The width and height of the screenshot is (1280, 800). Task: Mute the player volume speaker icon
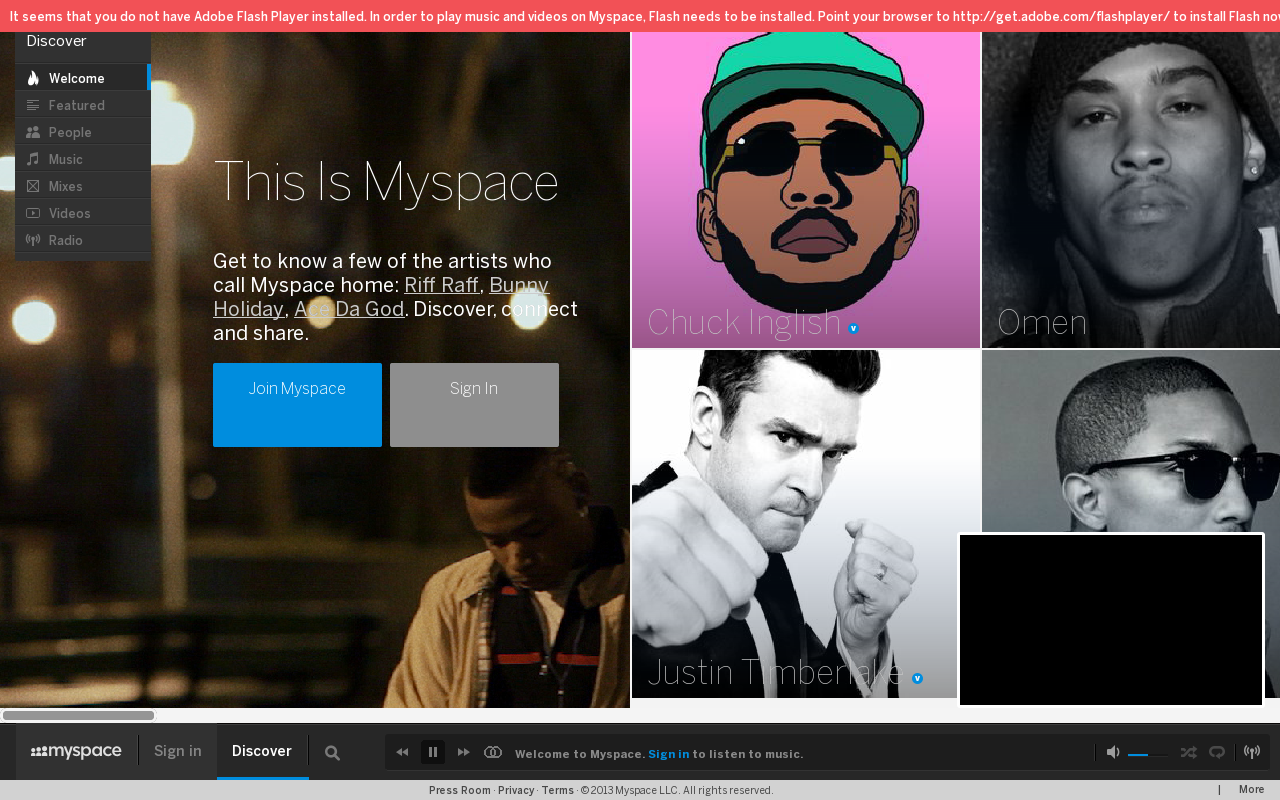(x=1113, y=752)
